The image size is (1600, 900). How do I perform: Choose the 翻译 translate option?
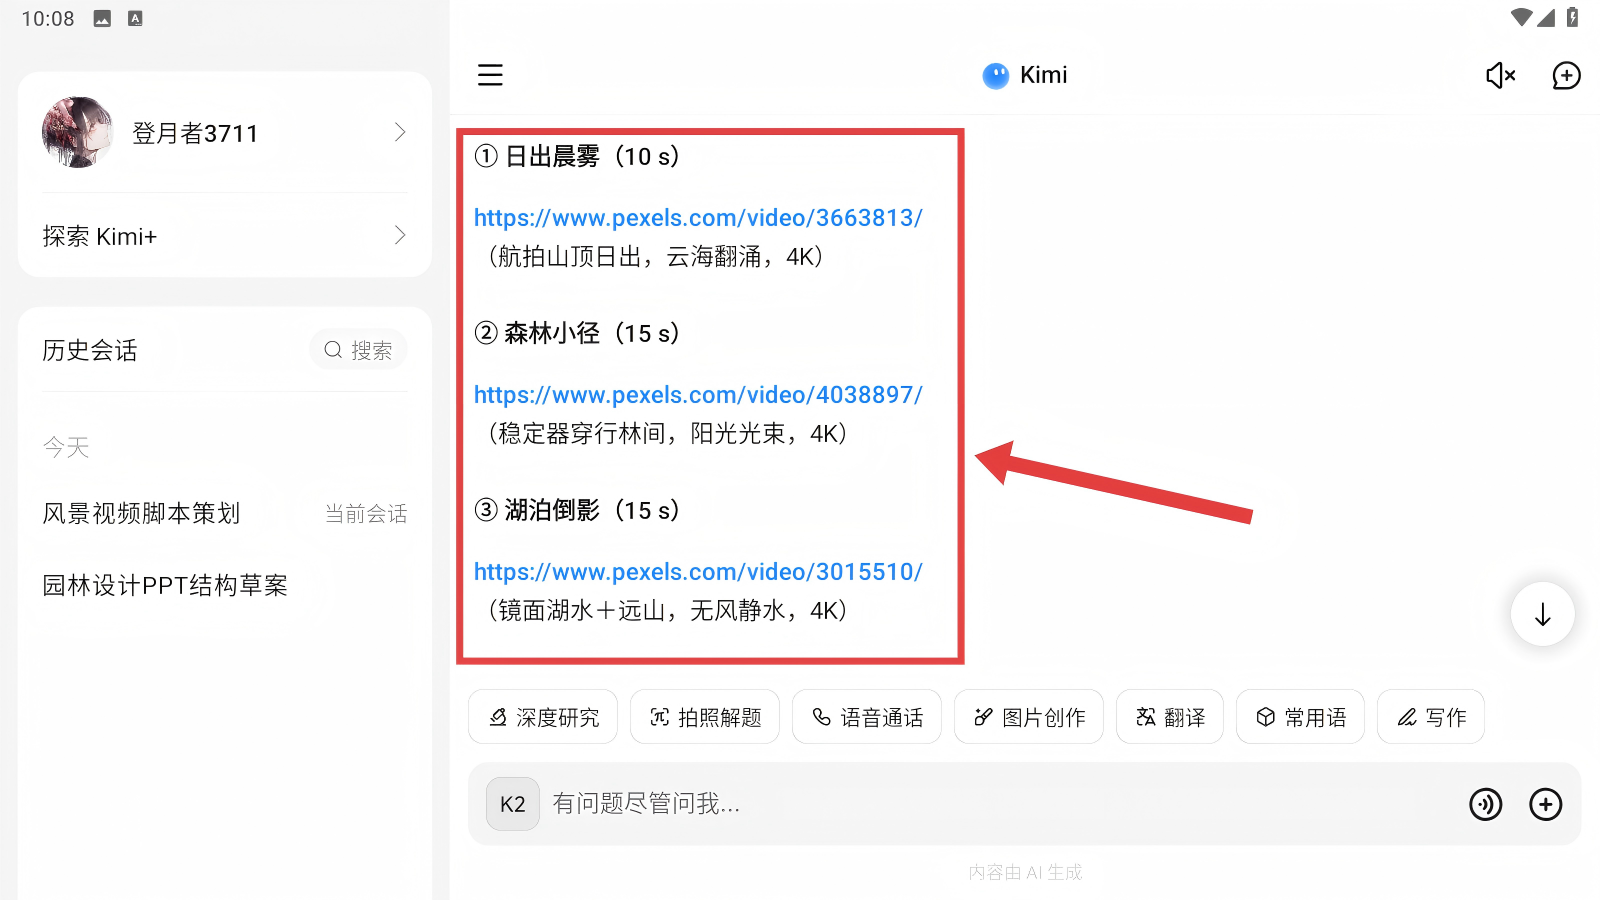[1170, 717]
